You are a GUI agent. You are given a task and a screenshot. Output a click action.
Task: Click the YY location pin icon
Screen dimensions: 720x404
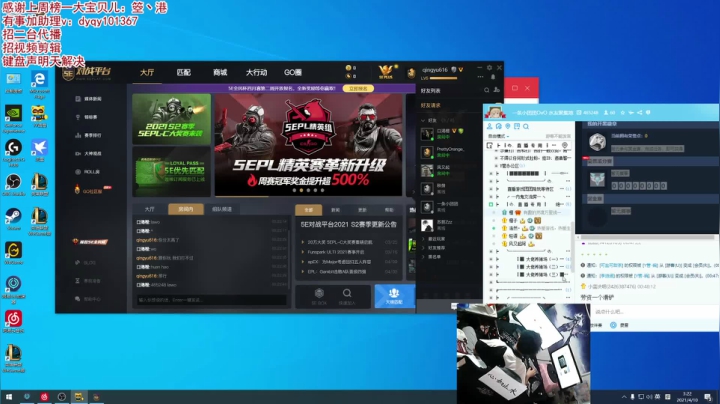[507, 126]
